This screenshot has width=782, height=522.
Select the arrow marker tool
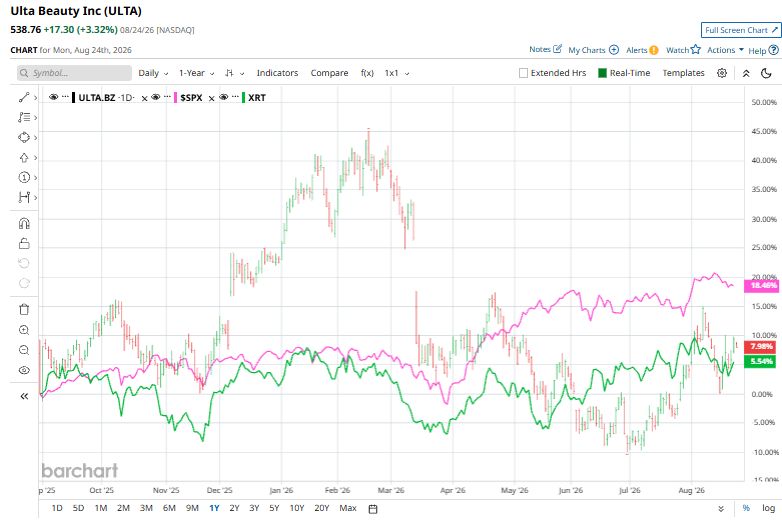pos(24,158)
